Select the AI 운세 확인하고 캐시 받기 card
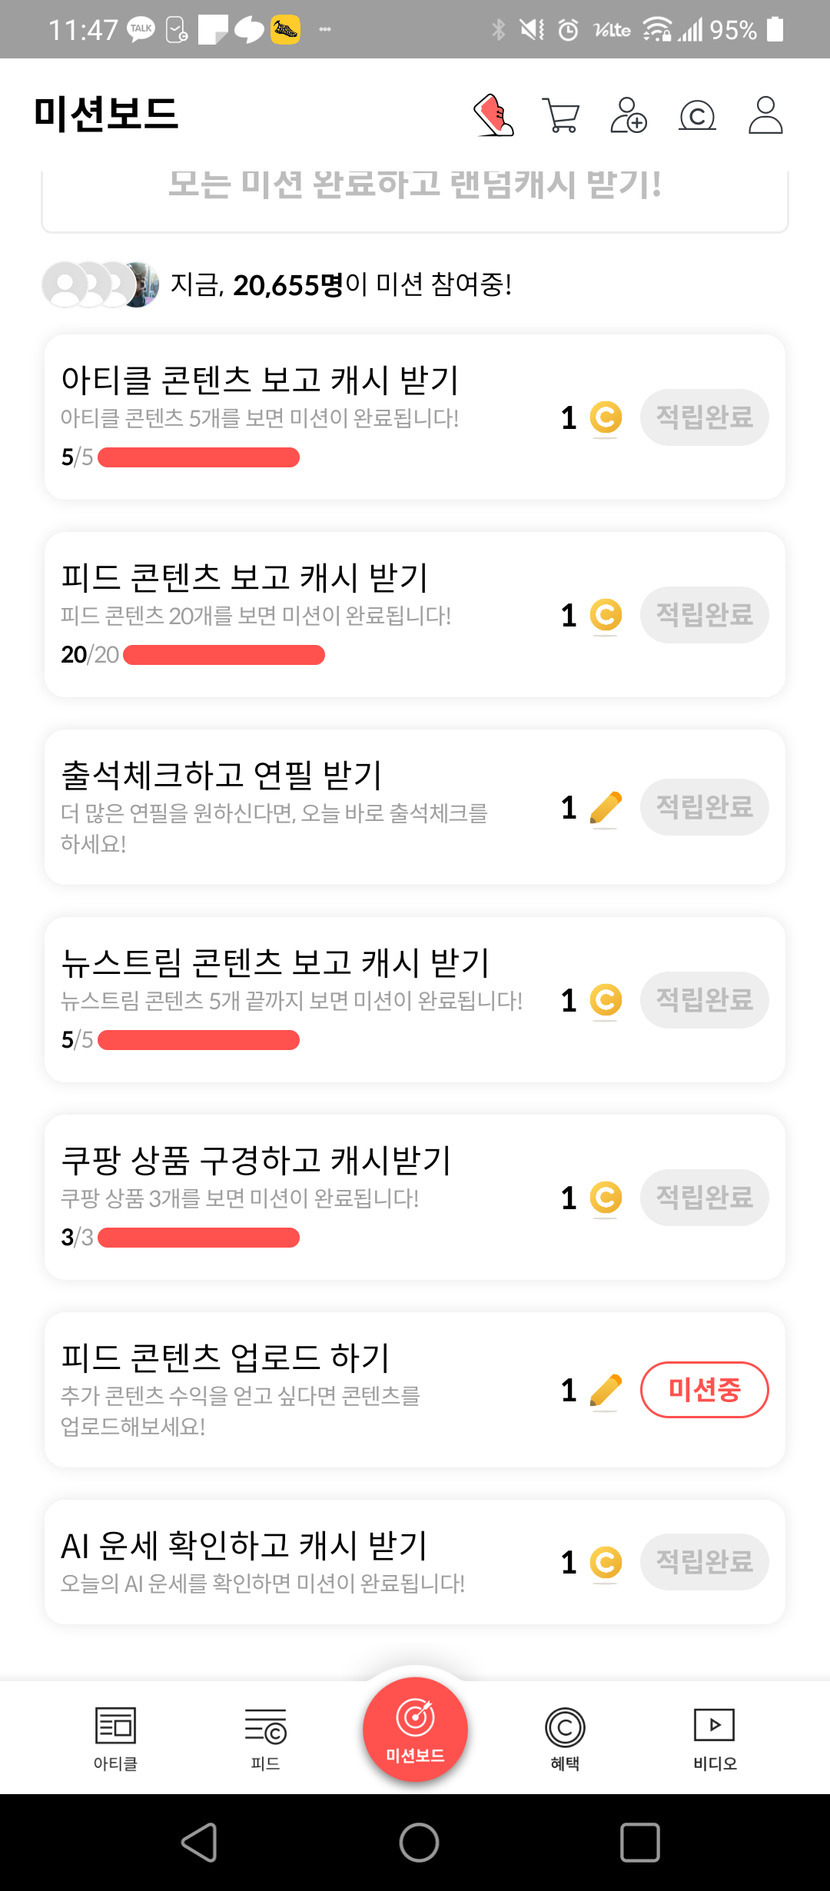Viewport: 830px width, 1891px height. click(x=300, y=1561)
